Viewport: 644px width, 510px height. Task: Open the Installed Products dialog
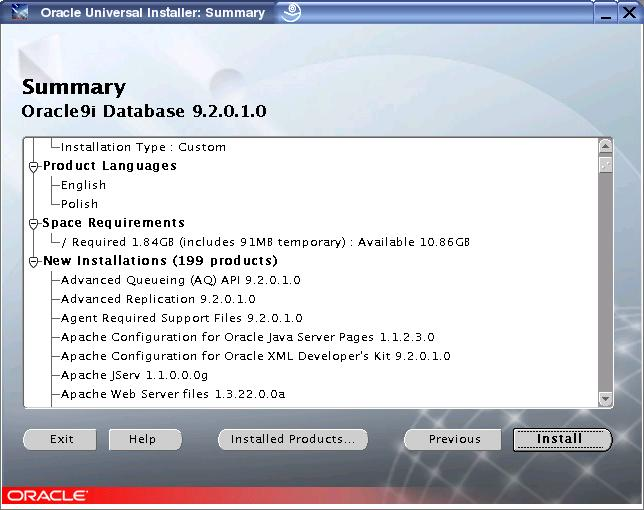pos(293,439)
